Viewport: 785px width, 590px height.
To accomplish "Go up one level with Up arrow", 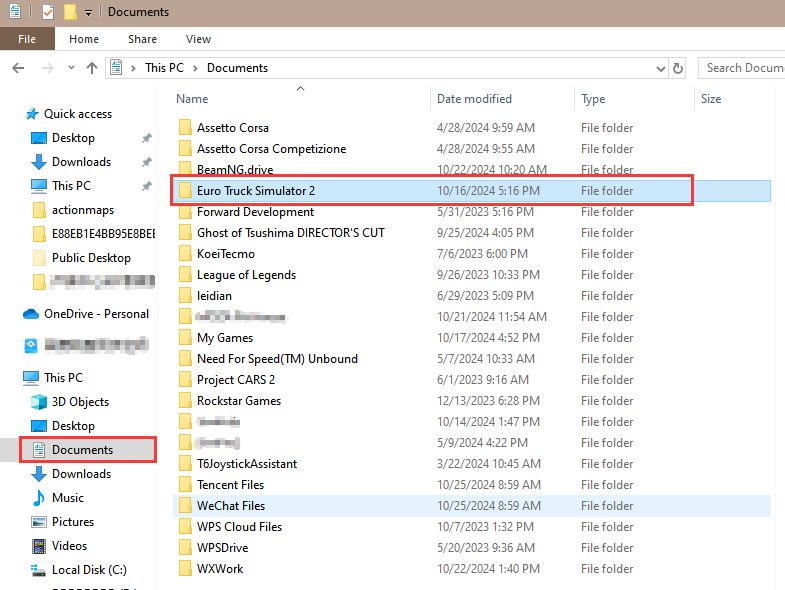I will coord(92,68).
